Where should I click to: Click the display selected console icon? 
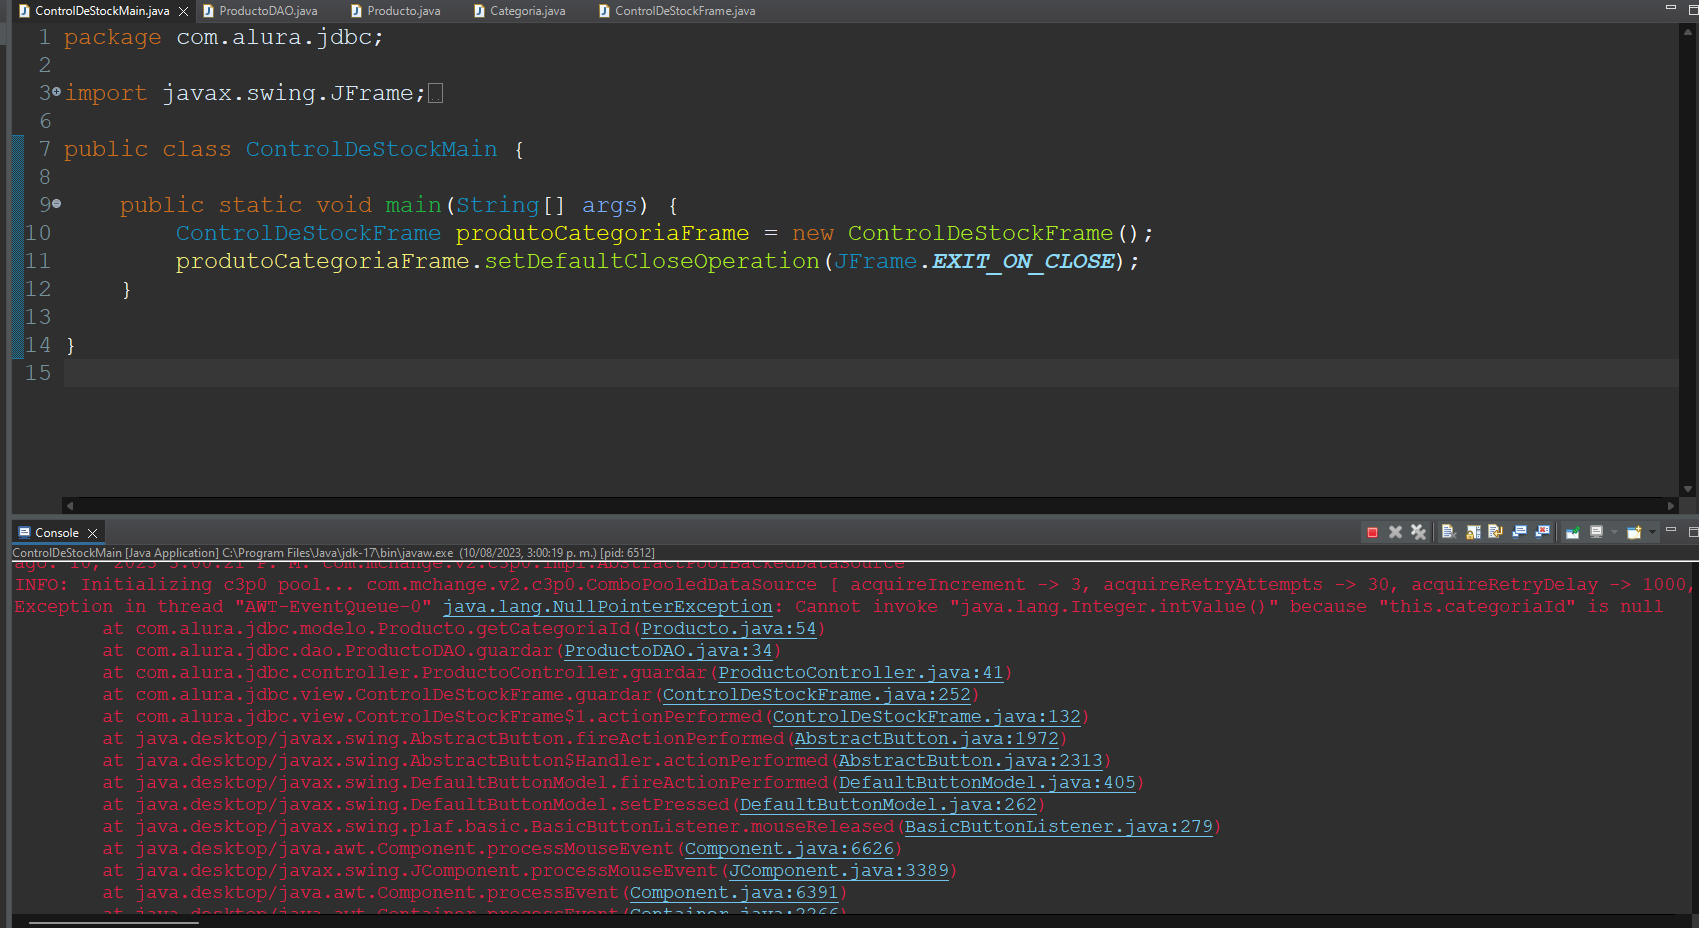(x=1597, y=532)
